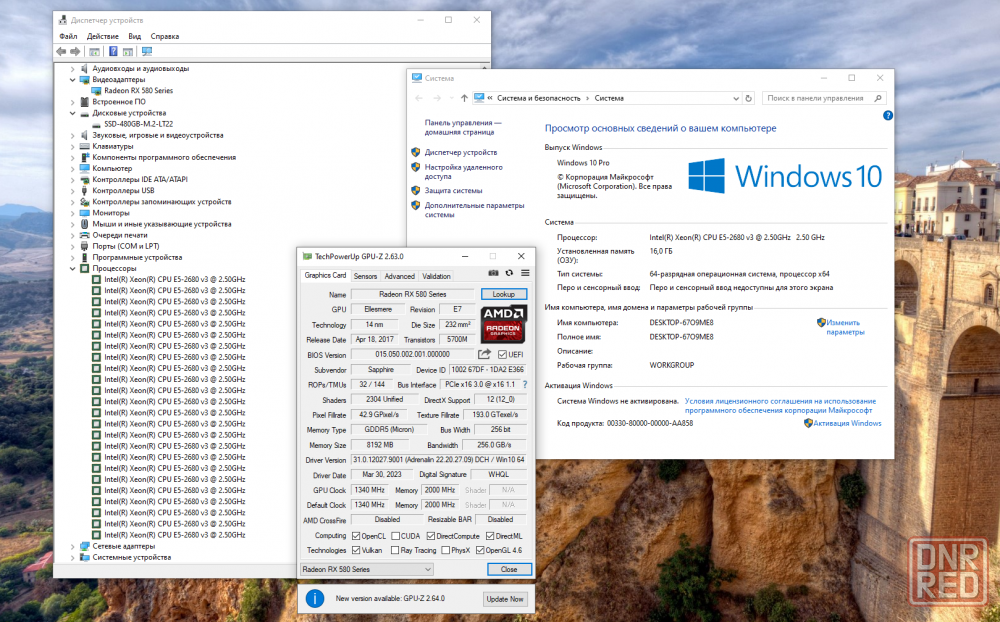Image resolution: width=1000 pixels, height=622 pixels.
Task: Click the Активация Windows link
Action: (x=847, y=423)
